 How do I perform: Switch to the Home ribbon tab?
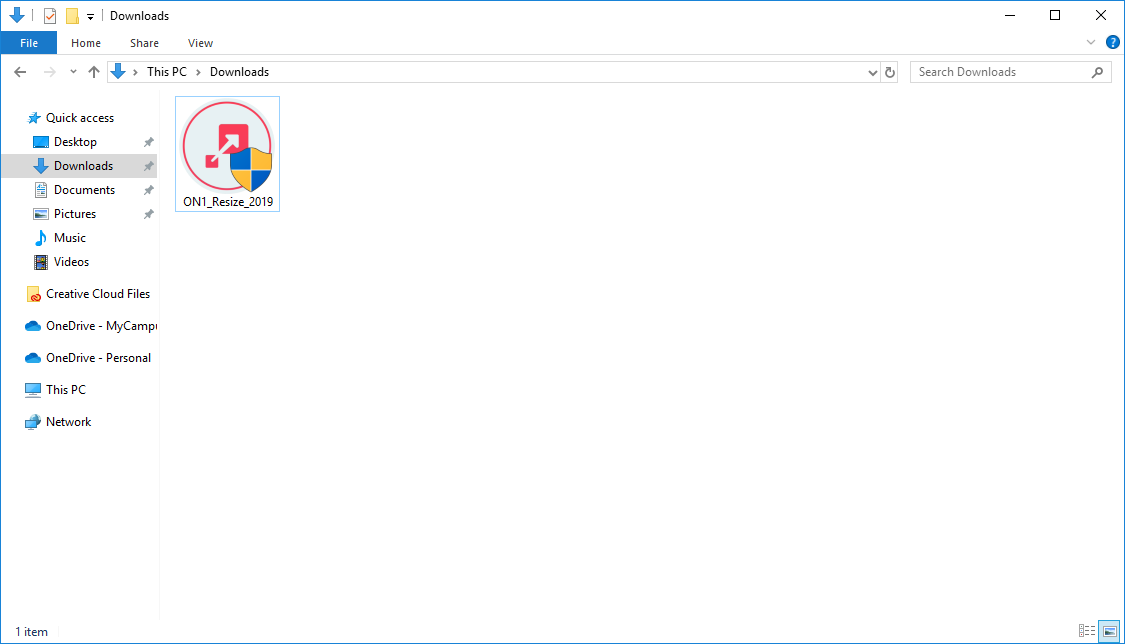pos(86,43)
